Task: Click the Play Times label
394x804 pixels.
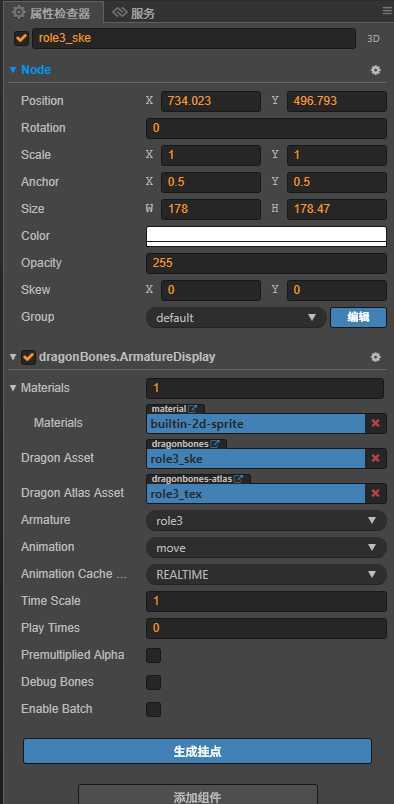Action: coord(50,628)
